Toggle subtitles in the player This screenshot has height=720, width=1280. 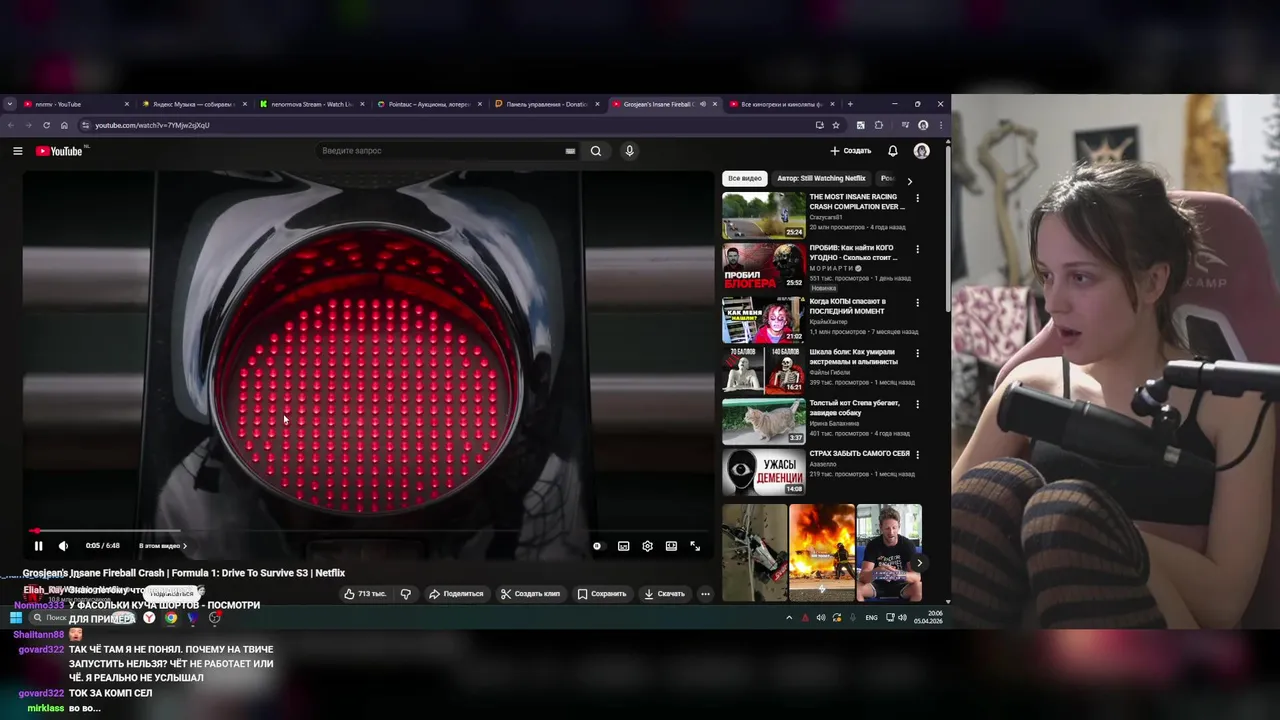click(623, 546)
